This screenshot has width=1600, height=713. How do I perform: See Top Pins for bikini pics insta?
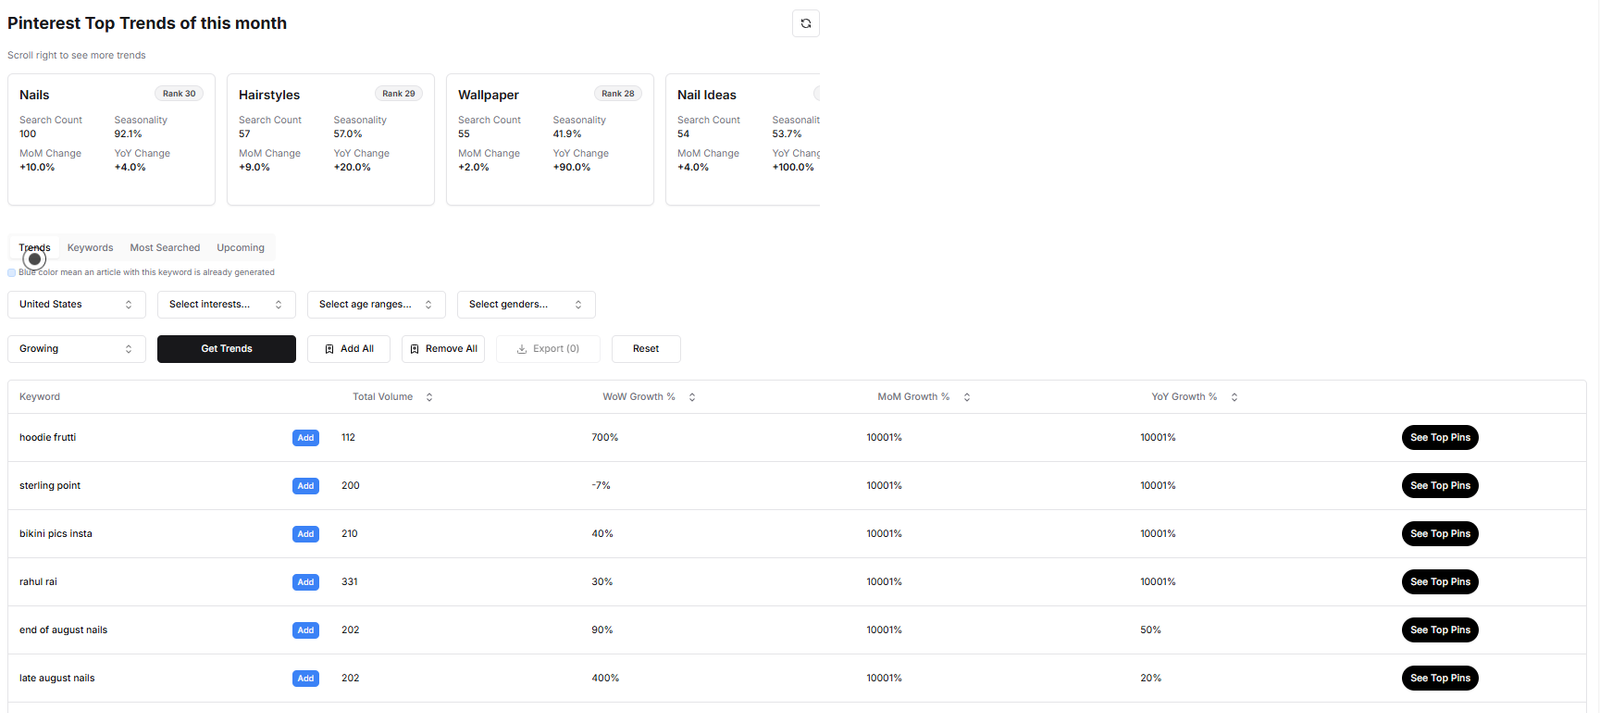1440,534
